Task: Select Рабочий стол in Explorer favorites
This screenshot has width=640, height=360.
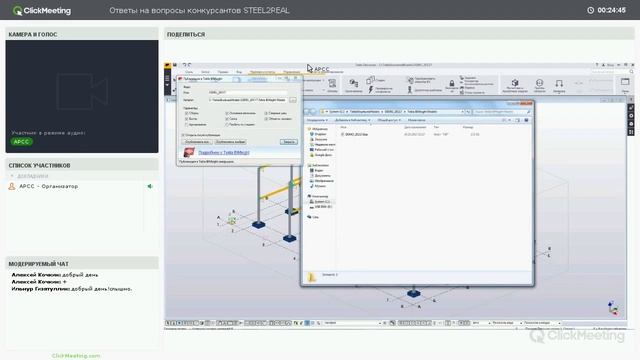Action: pos(322,150)
